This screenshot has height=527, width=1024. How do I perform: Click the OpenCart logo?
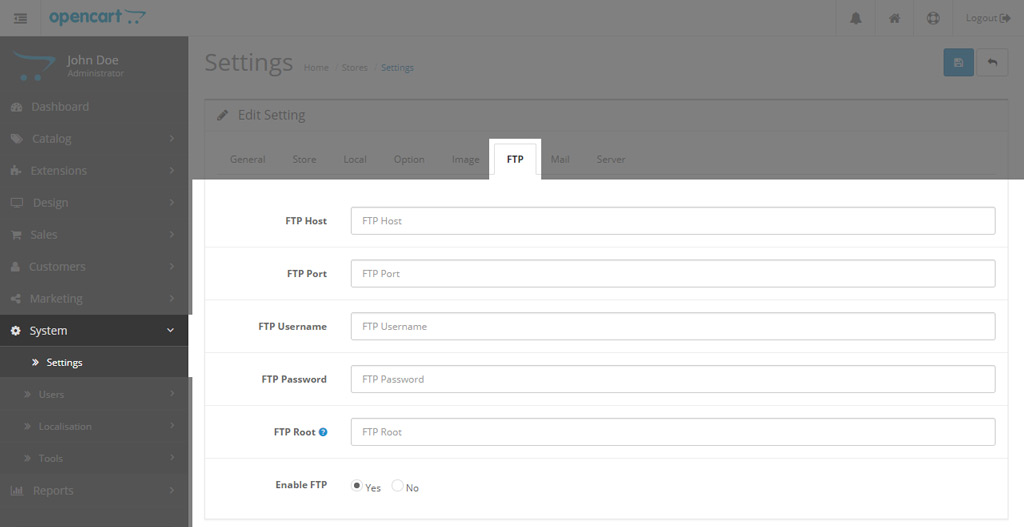tap(97, 17)
